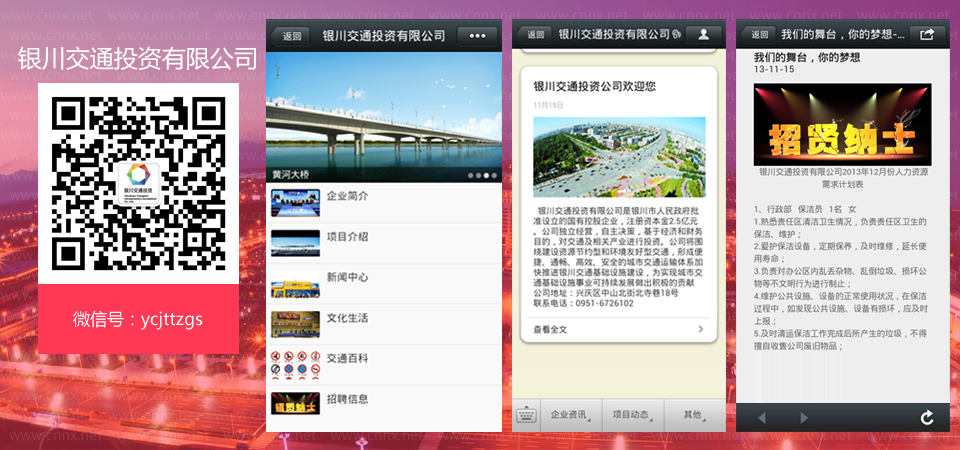This screenshot has height=450, width=960.
Task: Open 文化生活 menu entry
Action: coord(384,324)
